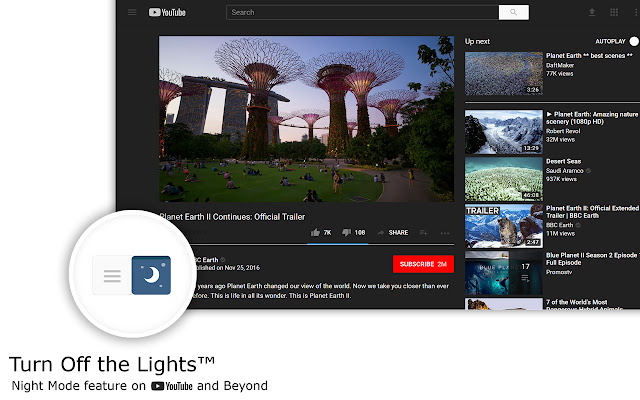
Task: Click the 'Up next' heading
Action: [477, 41]
